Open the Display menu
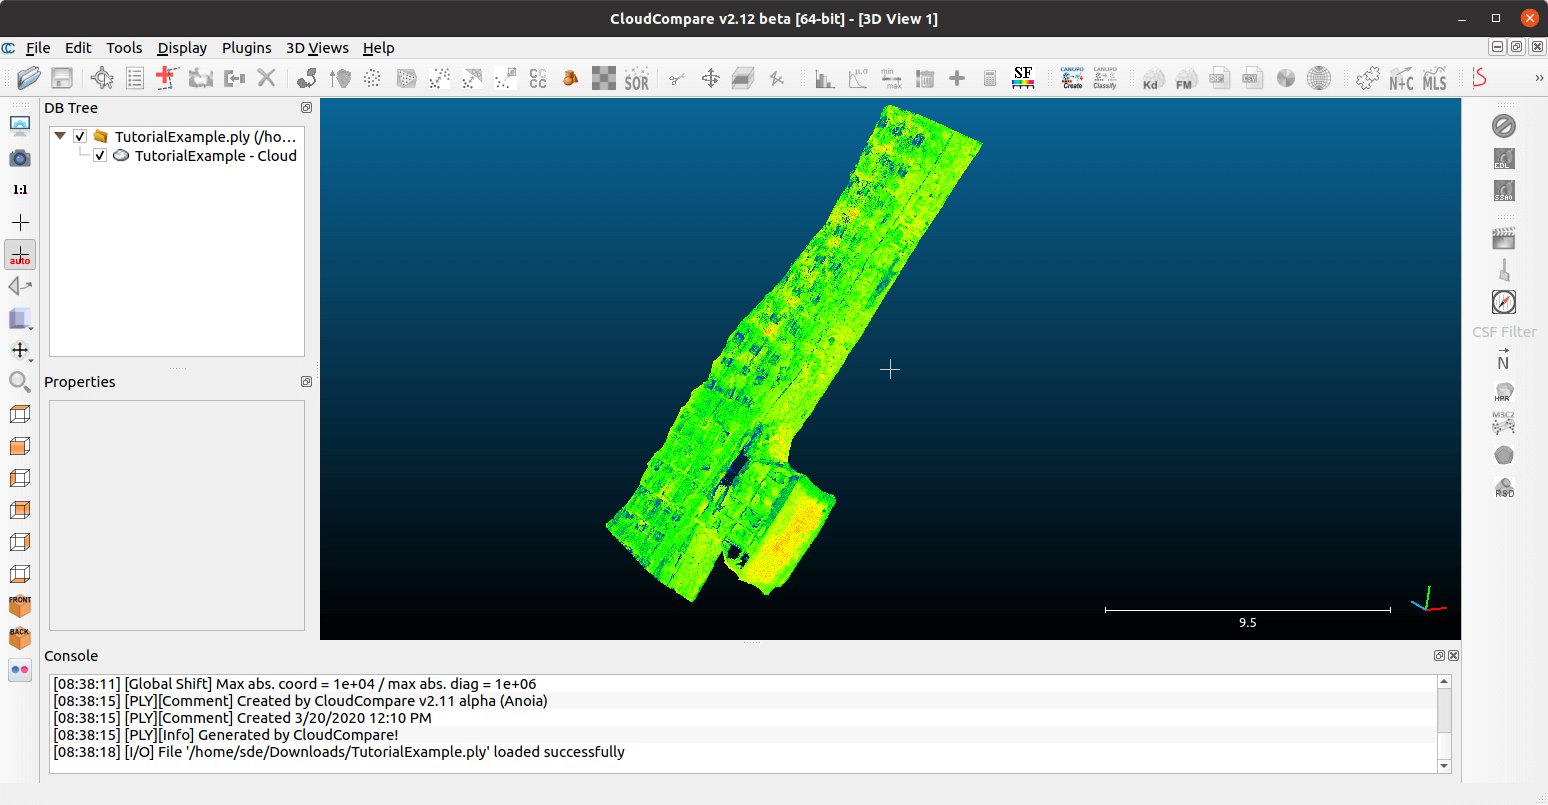 [x=182, y=48]
